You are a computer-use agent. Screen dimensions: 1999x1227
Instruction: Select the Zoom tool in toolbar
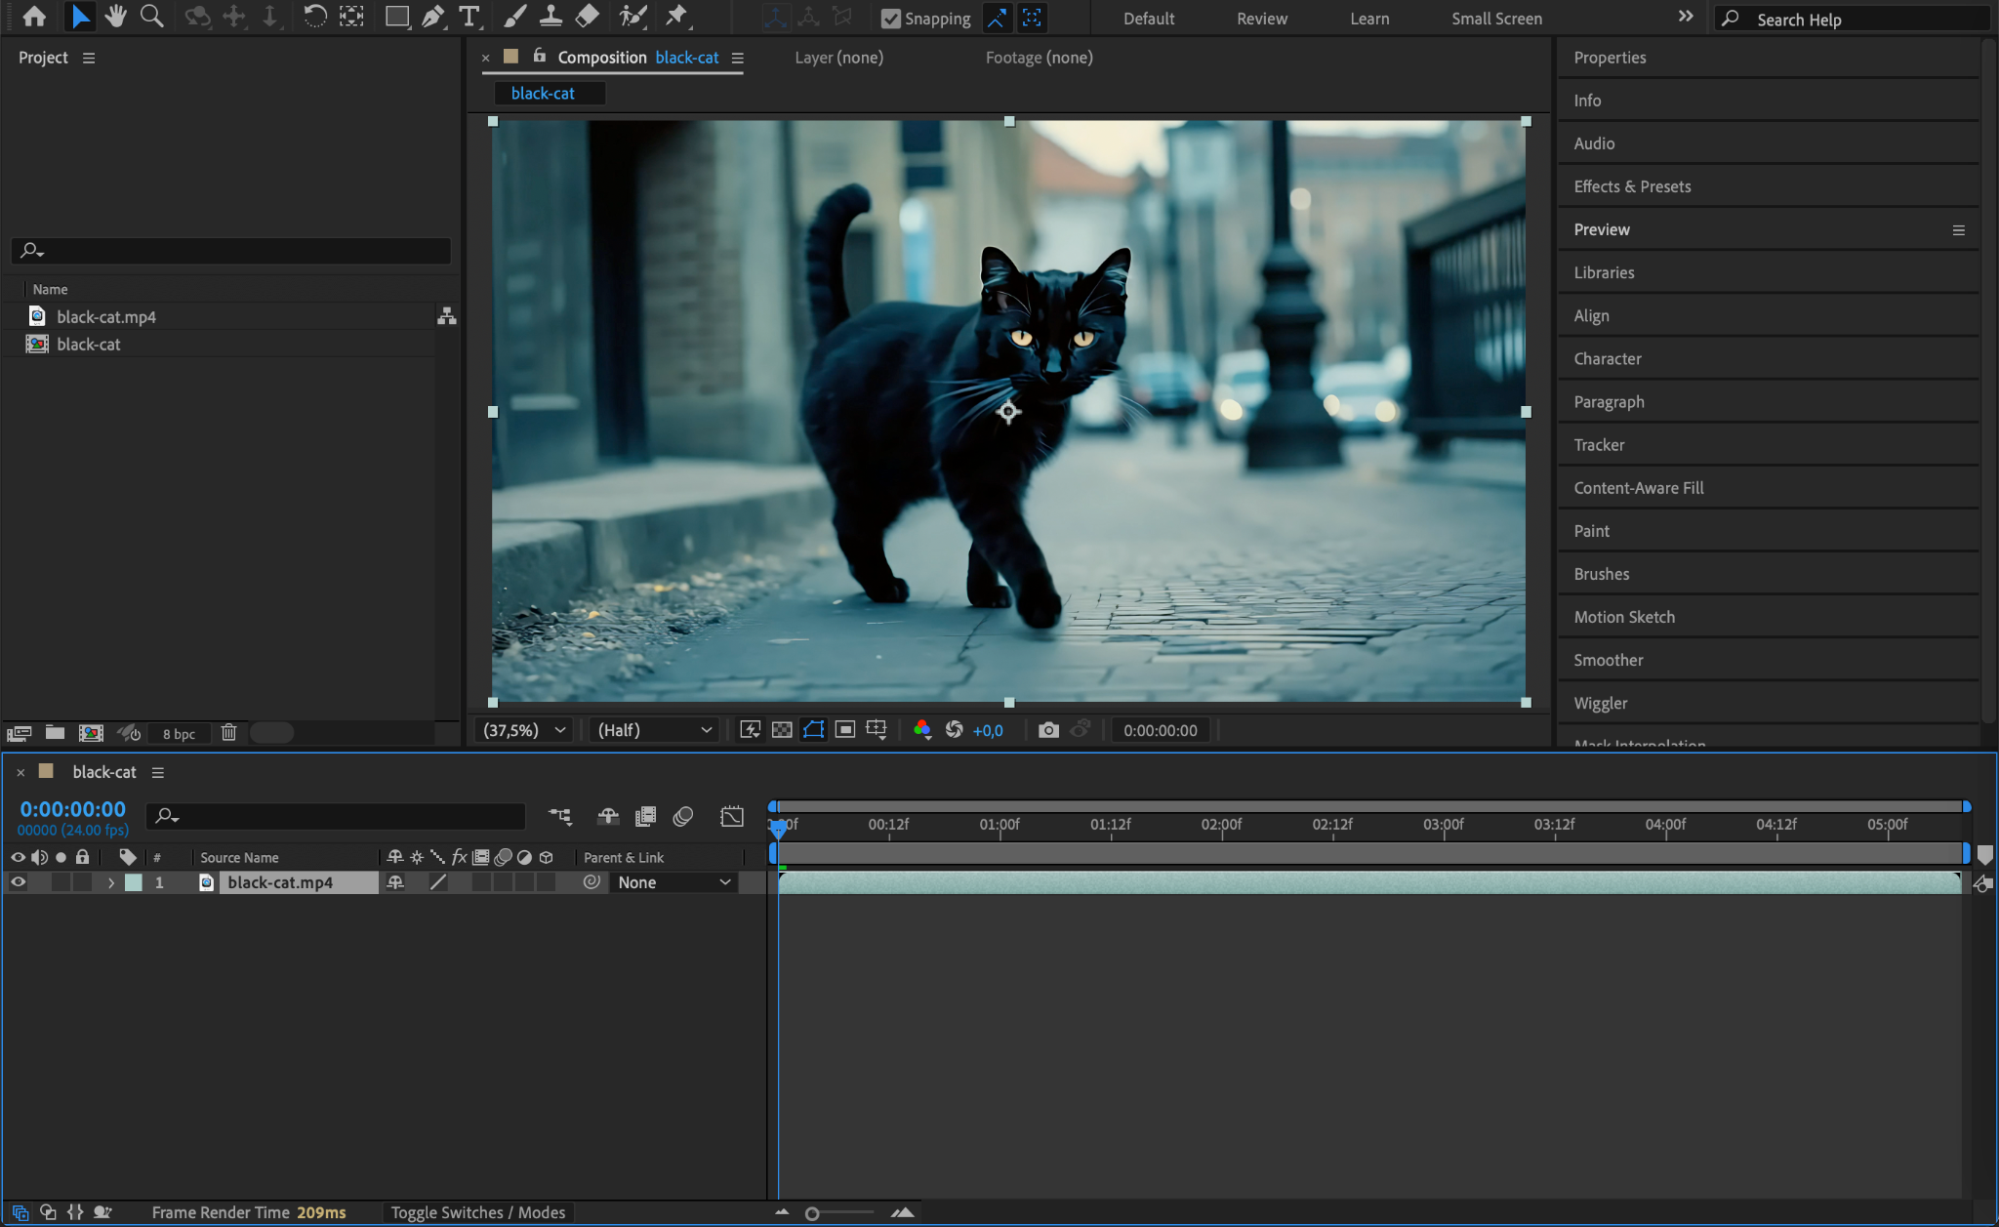tap(152, 16)
